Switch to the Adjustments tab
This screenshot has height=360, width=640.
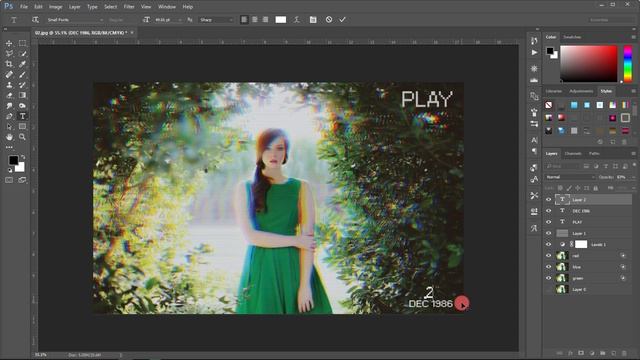point(581,91)
